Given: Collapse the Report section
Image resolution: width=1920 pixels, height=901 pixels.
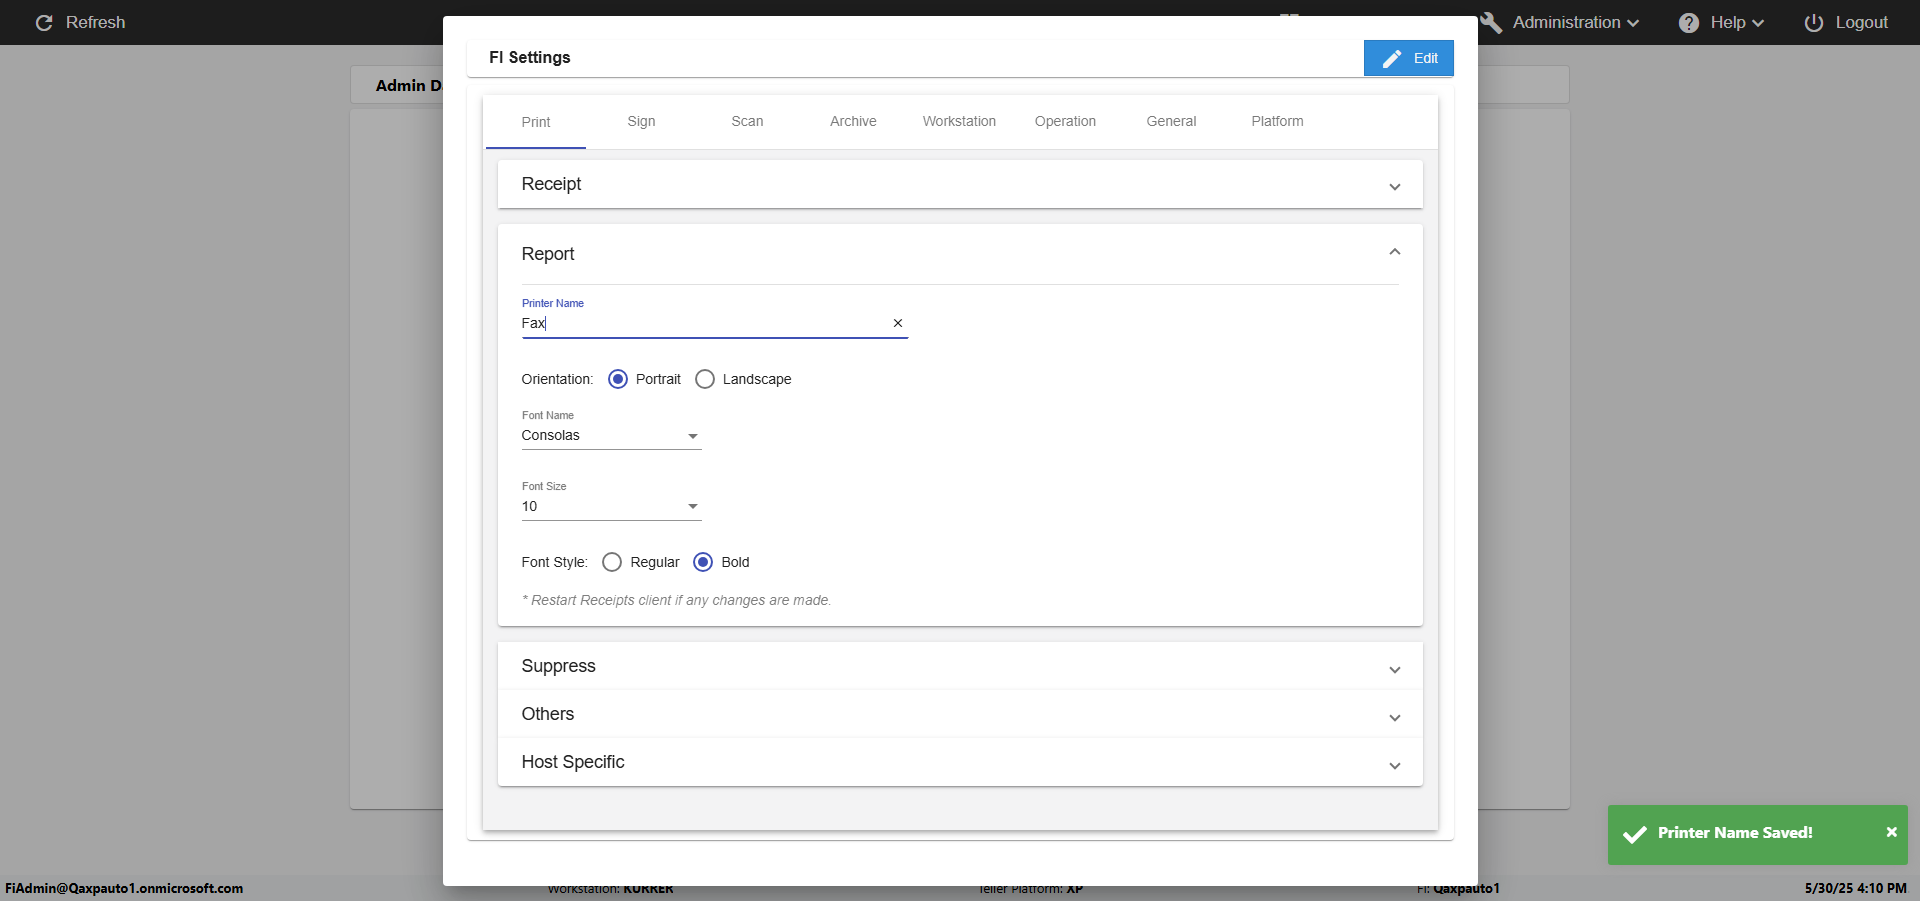Looking at the screenshot, I should click(1394, 252).
